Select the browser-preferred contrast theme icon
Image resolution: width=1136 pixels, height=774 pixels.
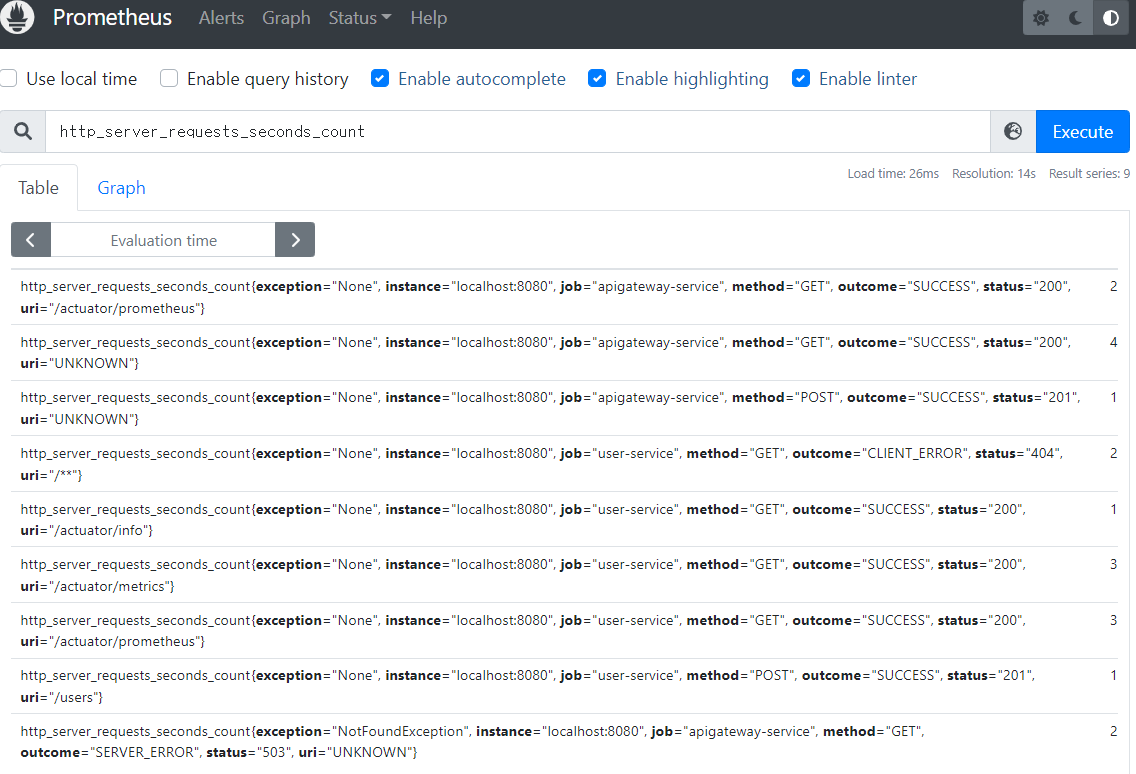coord(1111,18)
